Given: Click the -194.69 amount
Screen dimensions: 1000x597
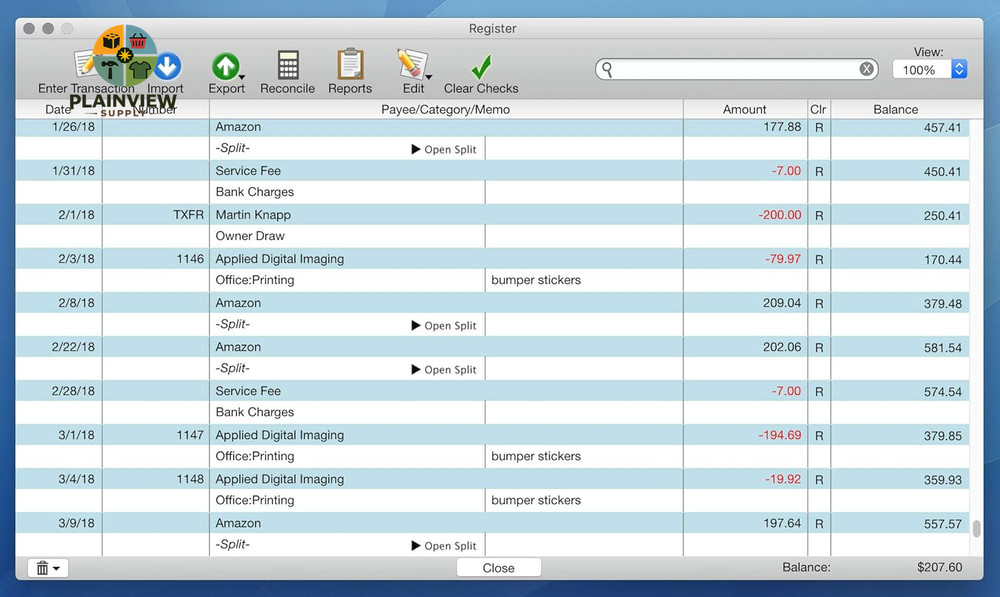Looking at the screenshot, I should [779, 435].
